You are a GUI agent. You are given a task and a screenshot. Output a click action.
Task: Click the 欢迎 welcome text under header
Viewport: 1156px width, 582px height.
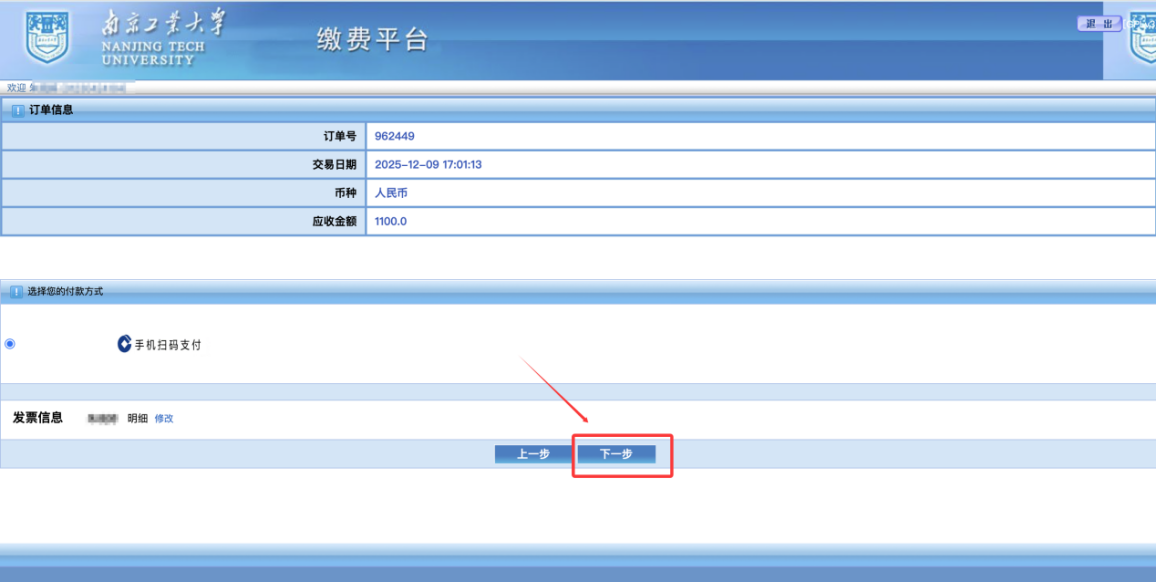pos(17,88)
